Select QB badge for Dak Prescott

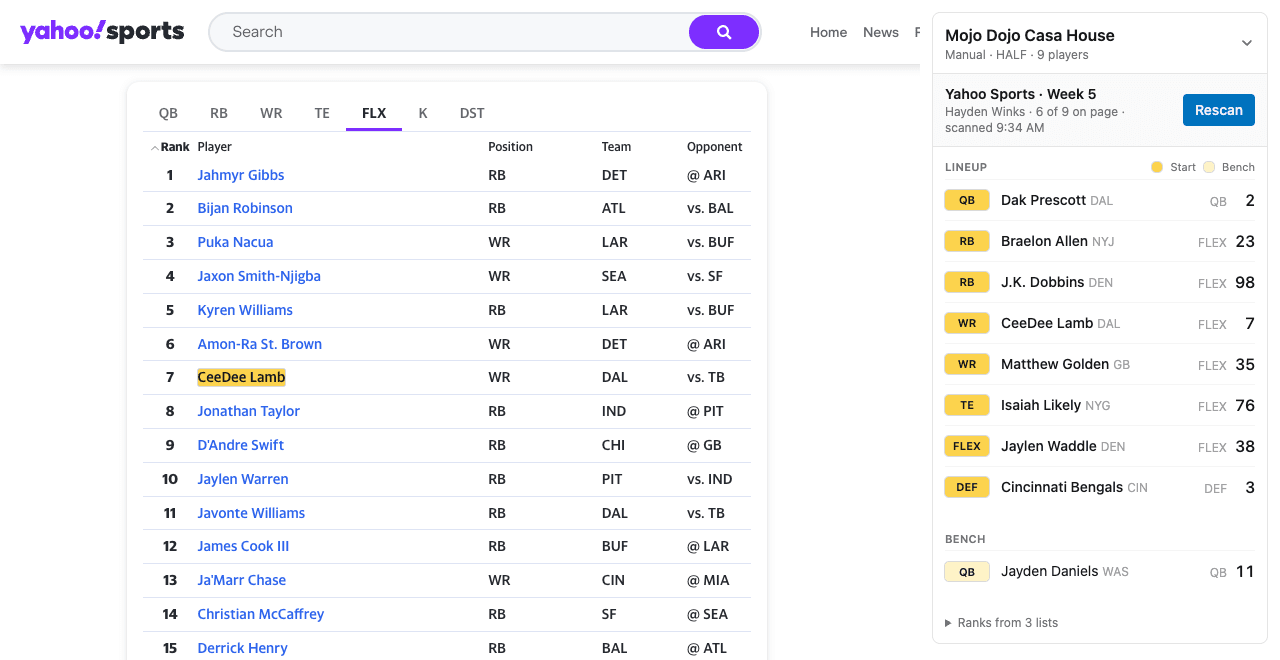click(967, 200)
